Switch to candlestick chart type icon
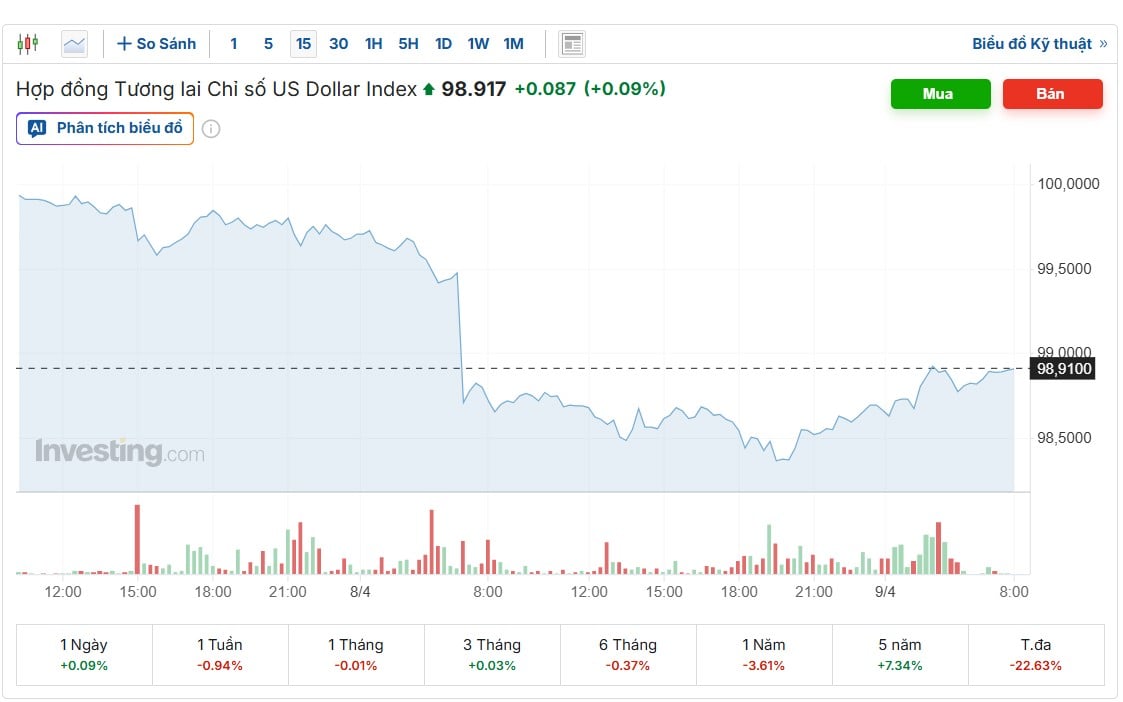The width and height of the screenshot is (1123, 702). [x=27, y=43]
